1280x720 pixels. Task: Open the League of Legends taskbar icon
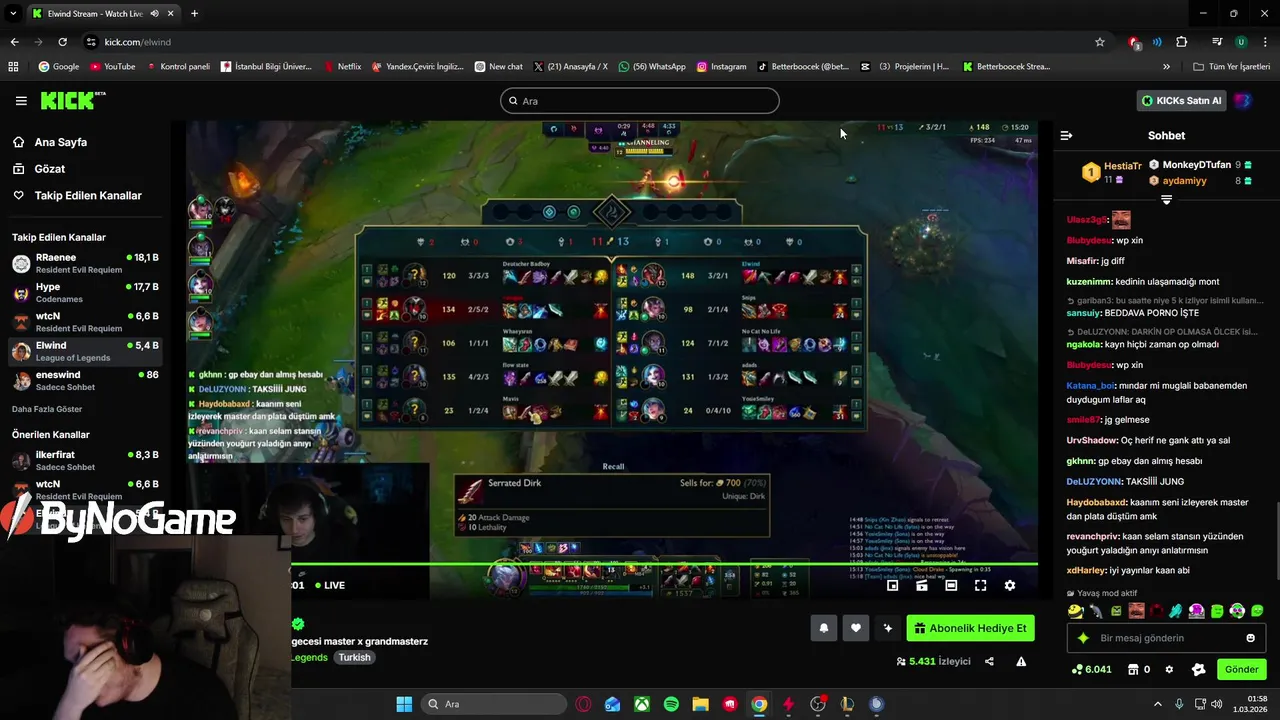847,704
